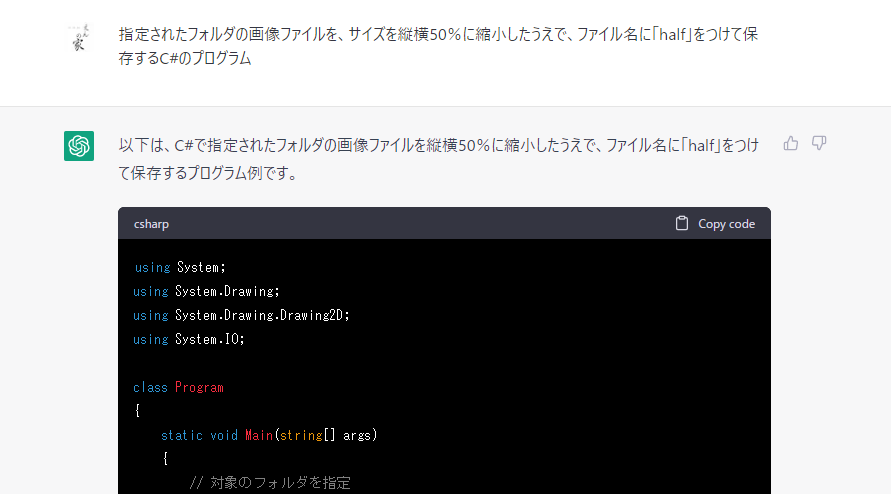Click the clipboard icon in code header
The width and height of the screenshot is (891, 494).
(x=682, y=223)
